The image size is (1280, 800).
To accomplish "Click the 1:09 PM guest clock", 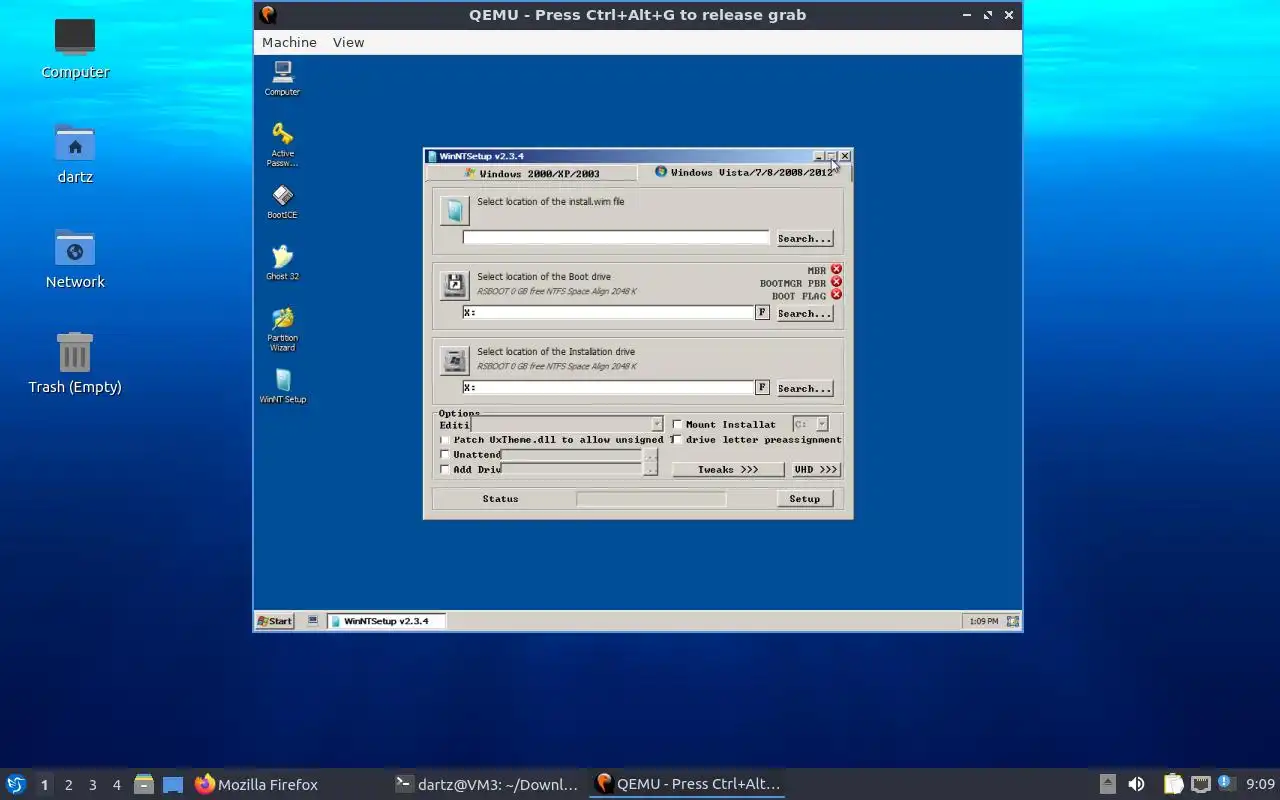I will click(x=984, y=621).
